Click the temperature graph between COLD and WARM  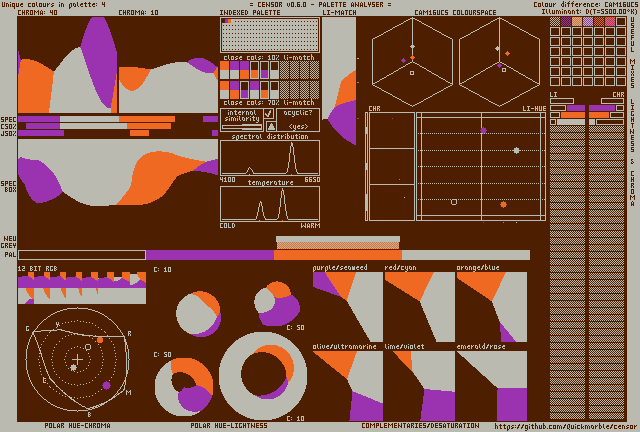[x=270, y=204]
